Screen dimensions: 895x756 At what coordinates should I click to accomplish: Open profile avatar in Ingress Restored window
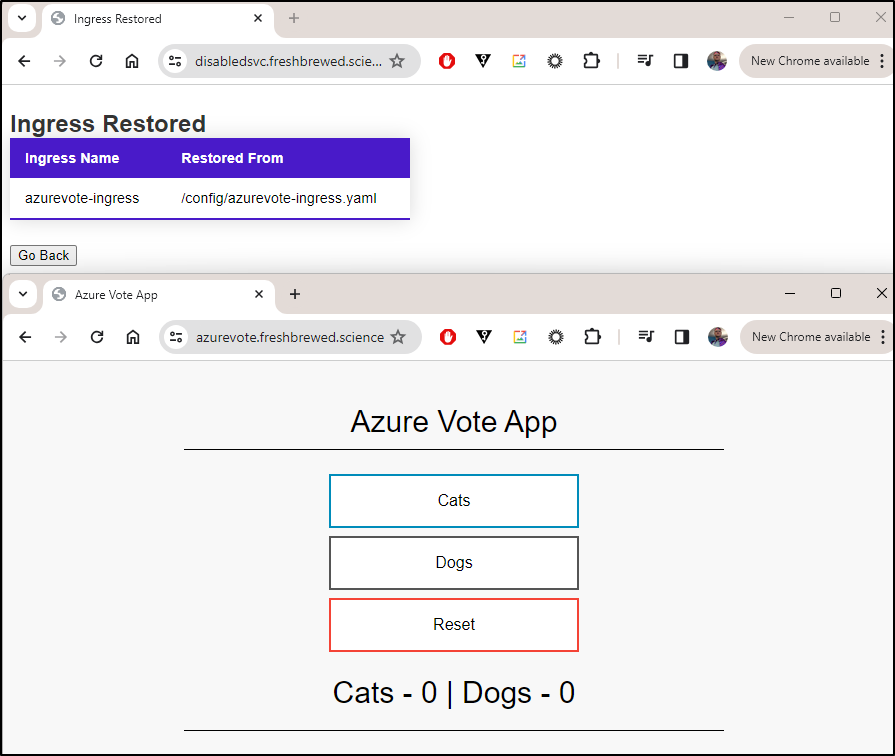[717, 61]
